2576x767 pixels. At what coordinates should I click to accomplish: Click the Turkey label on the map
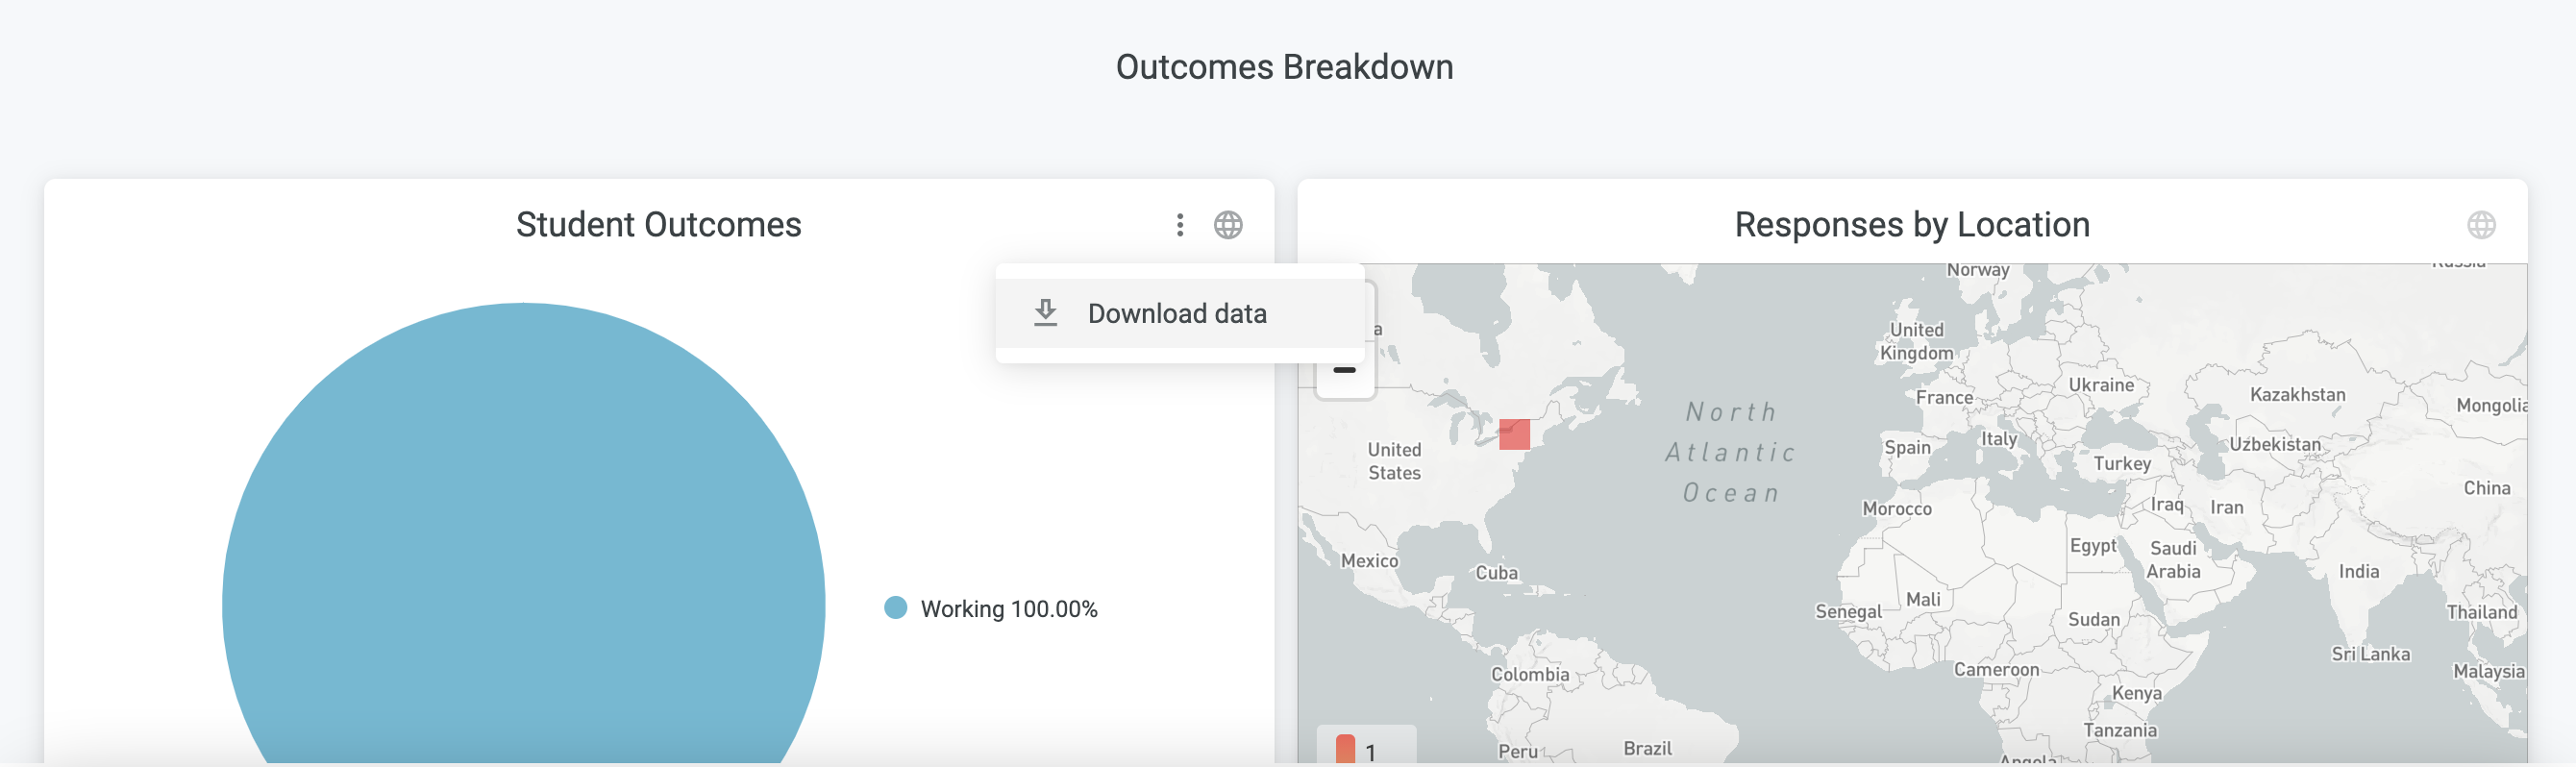(2122, 463)
